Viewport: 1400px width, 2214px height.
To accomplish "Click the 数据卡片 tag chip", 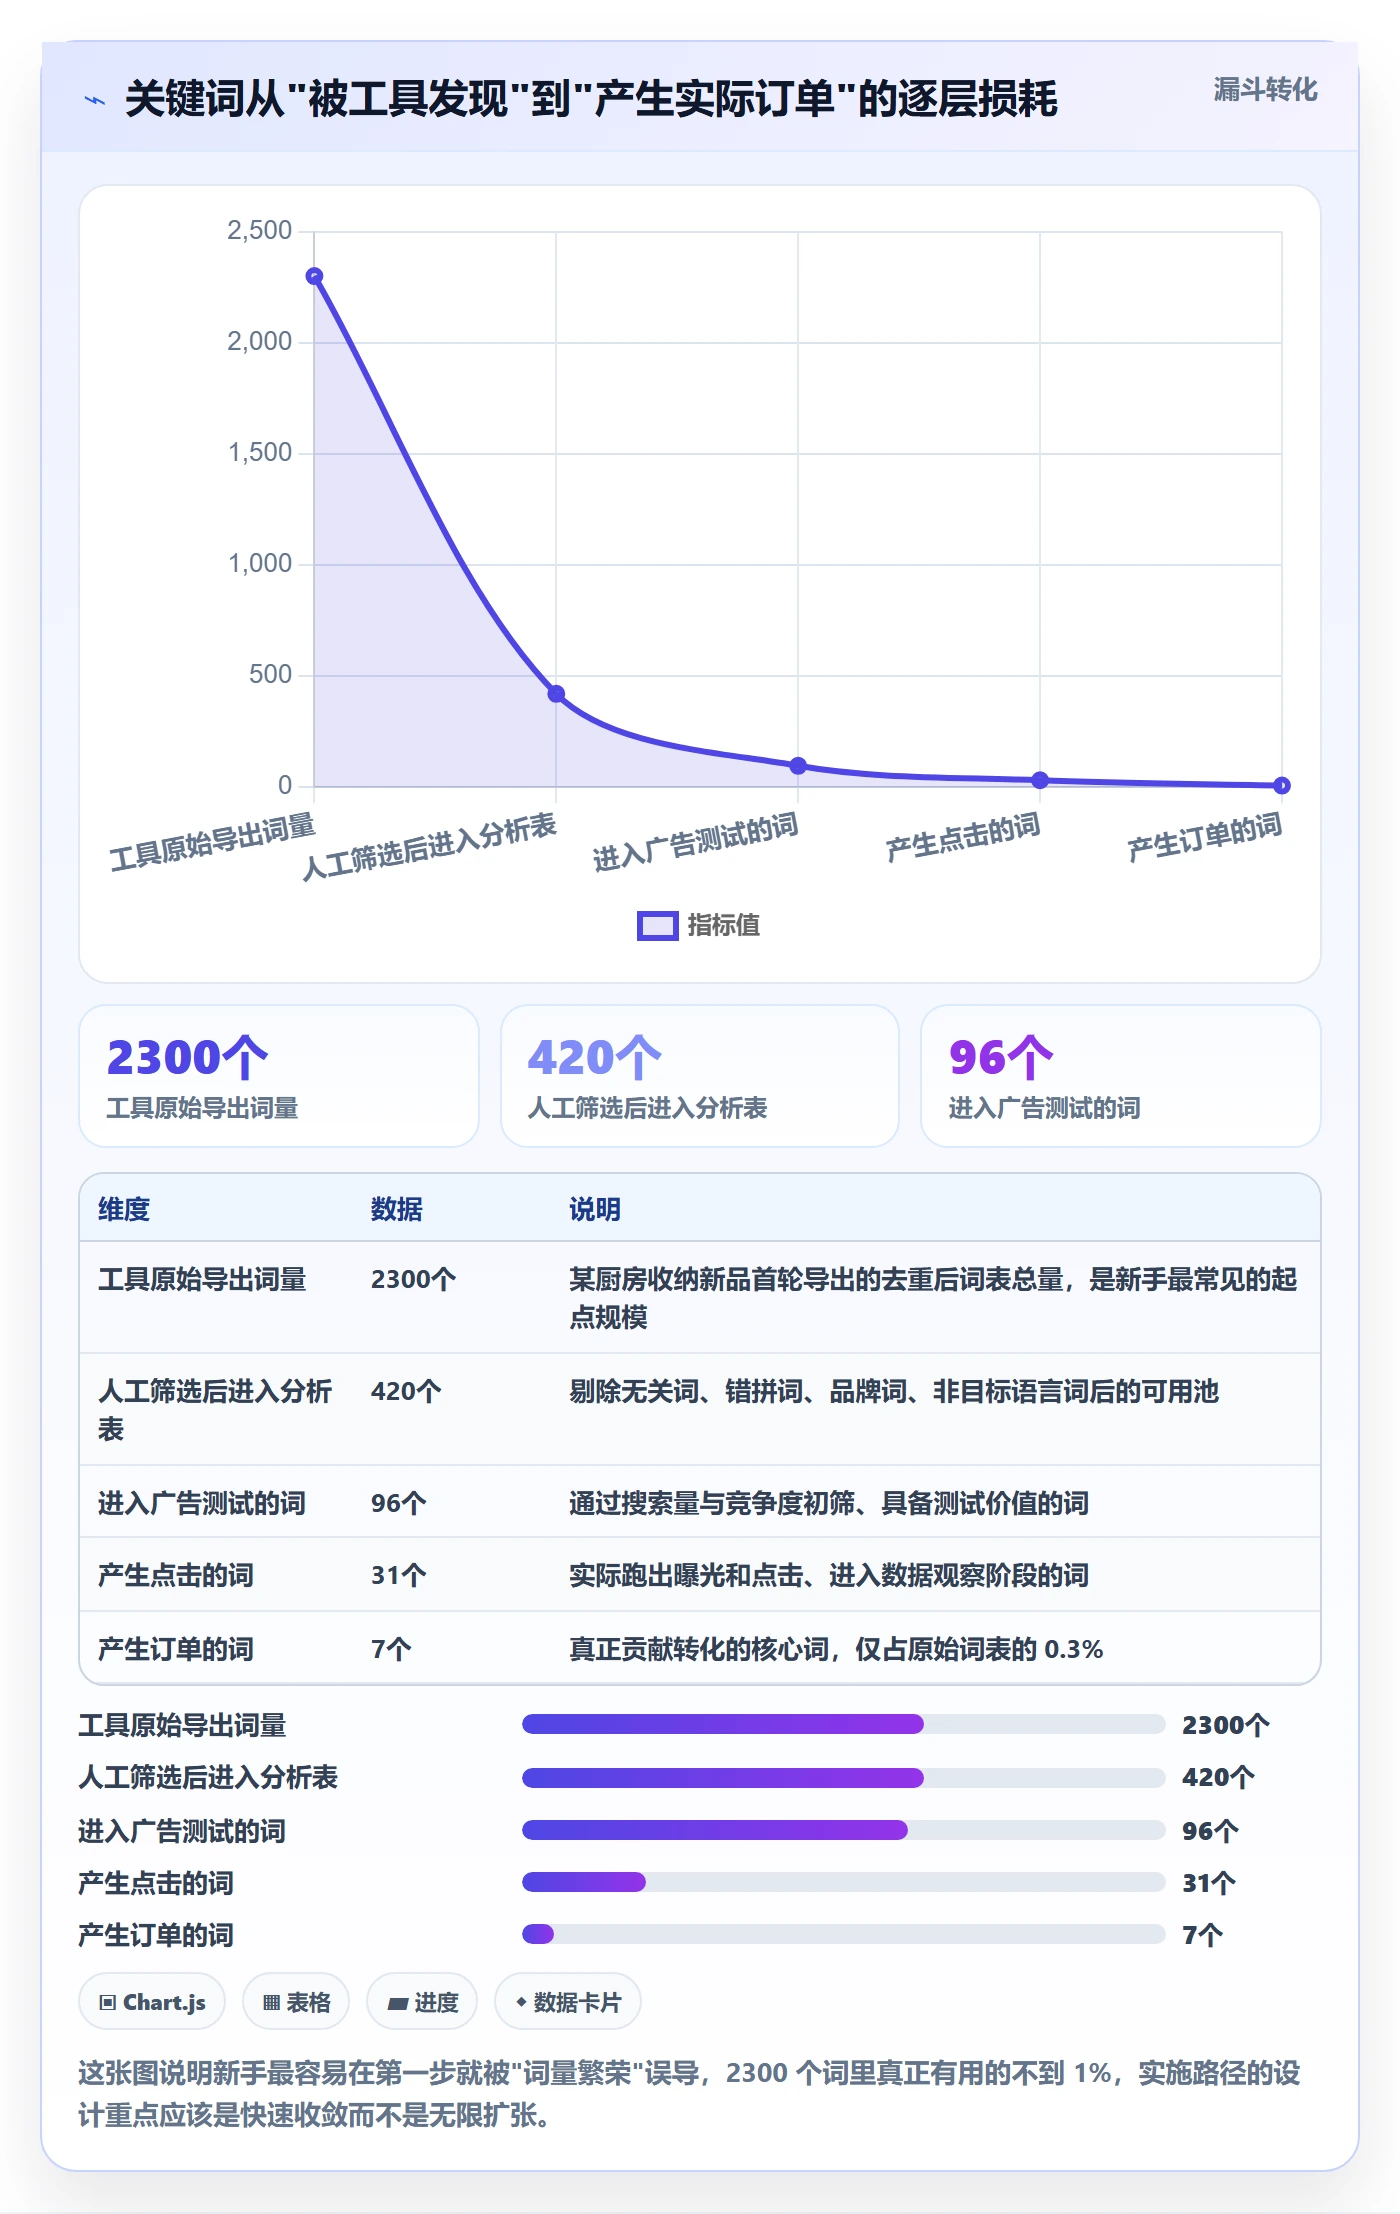I will coord(568,2002).
